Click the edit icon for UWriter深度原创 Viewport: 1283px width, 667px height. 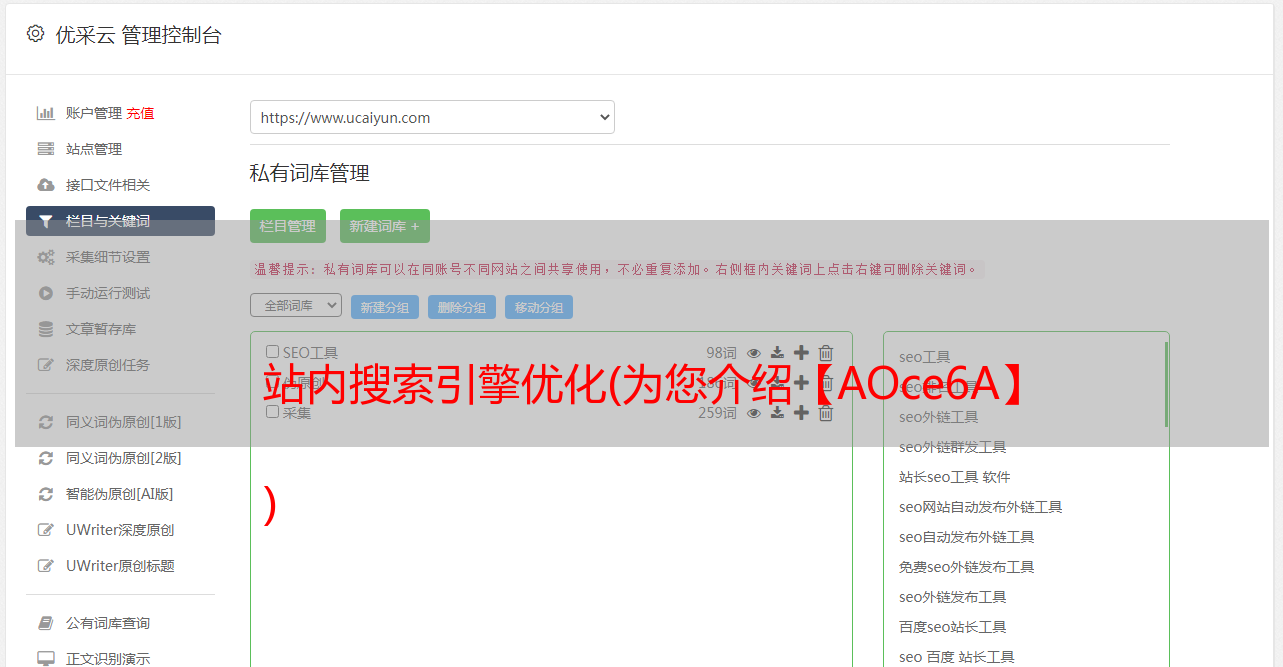[x=45, y=530]
